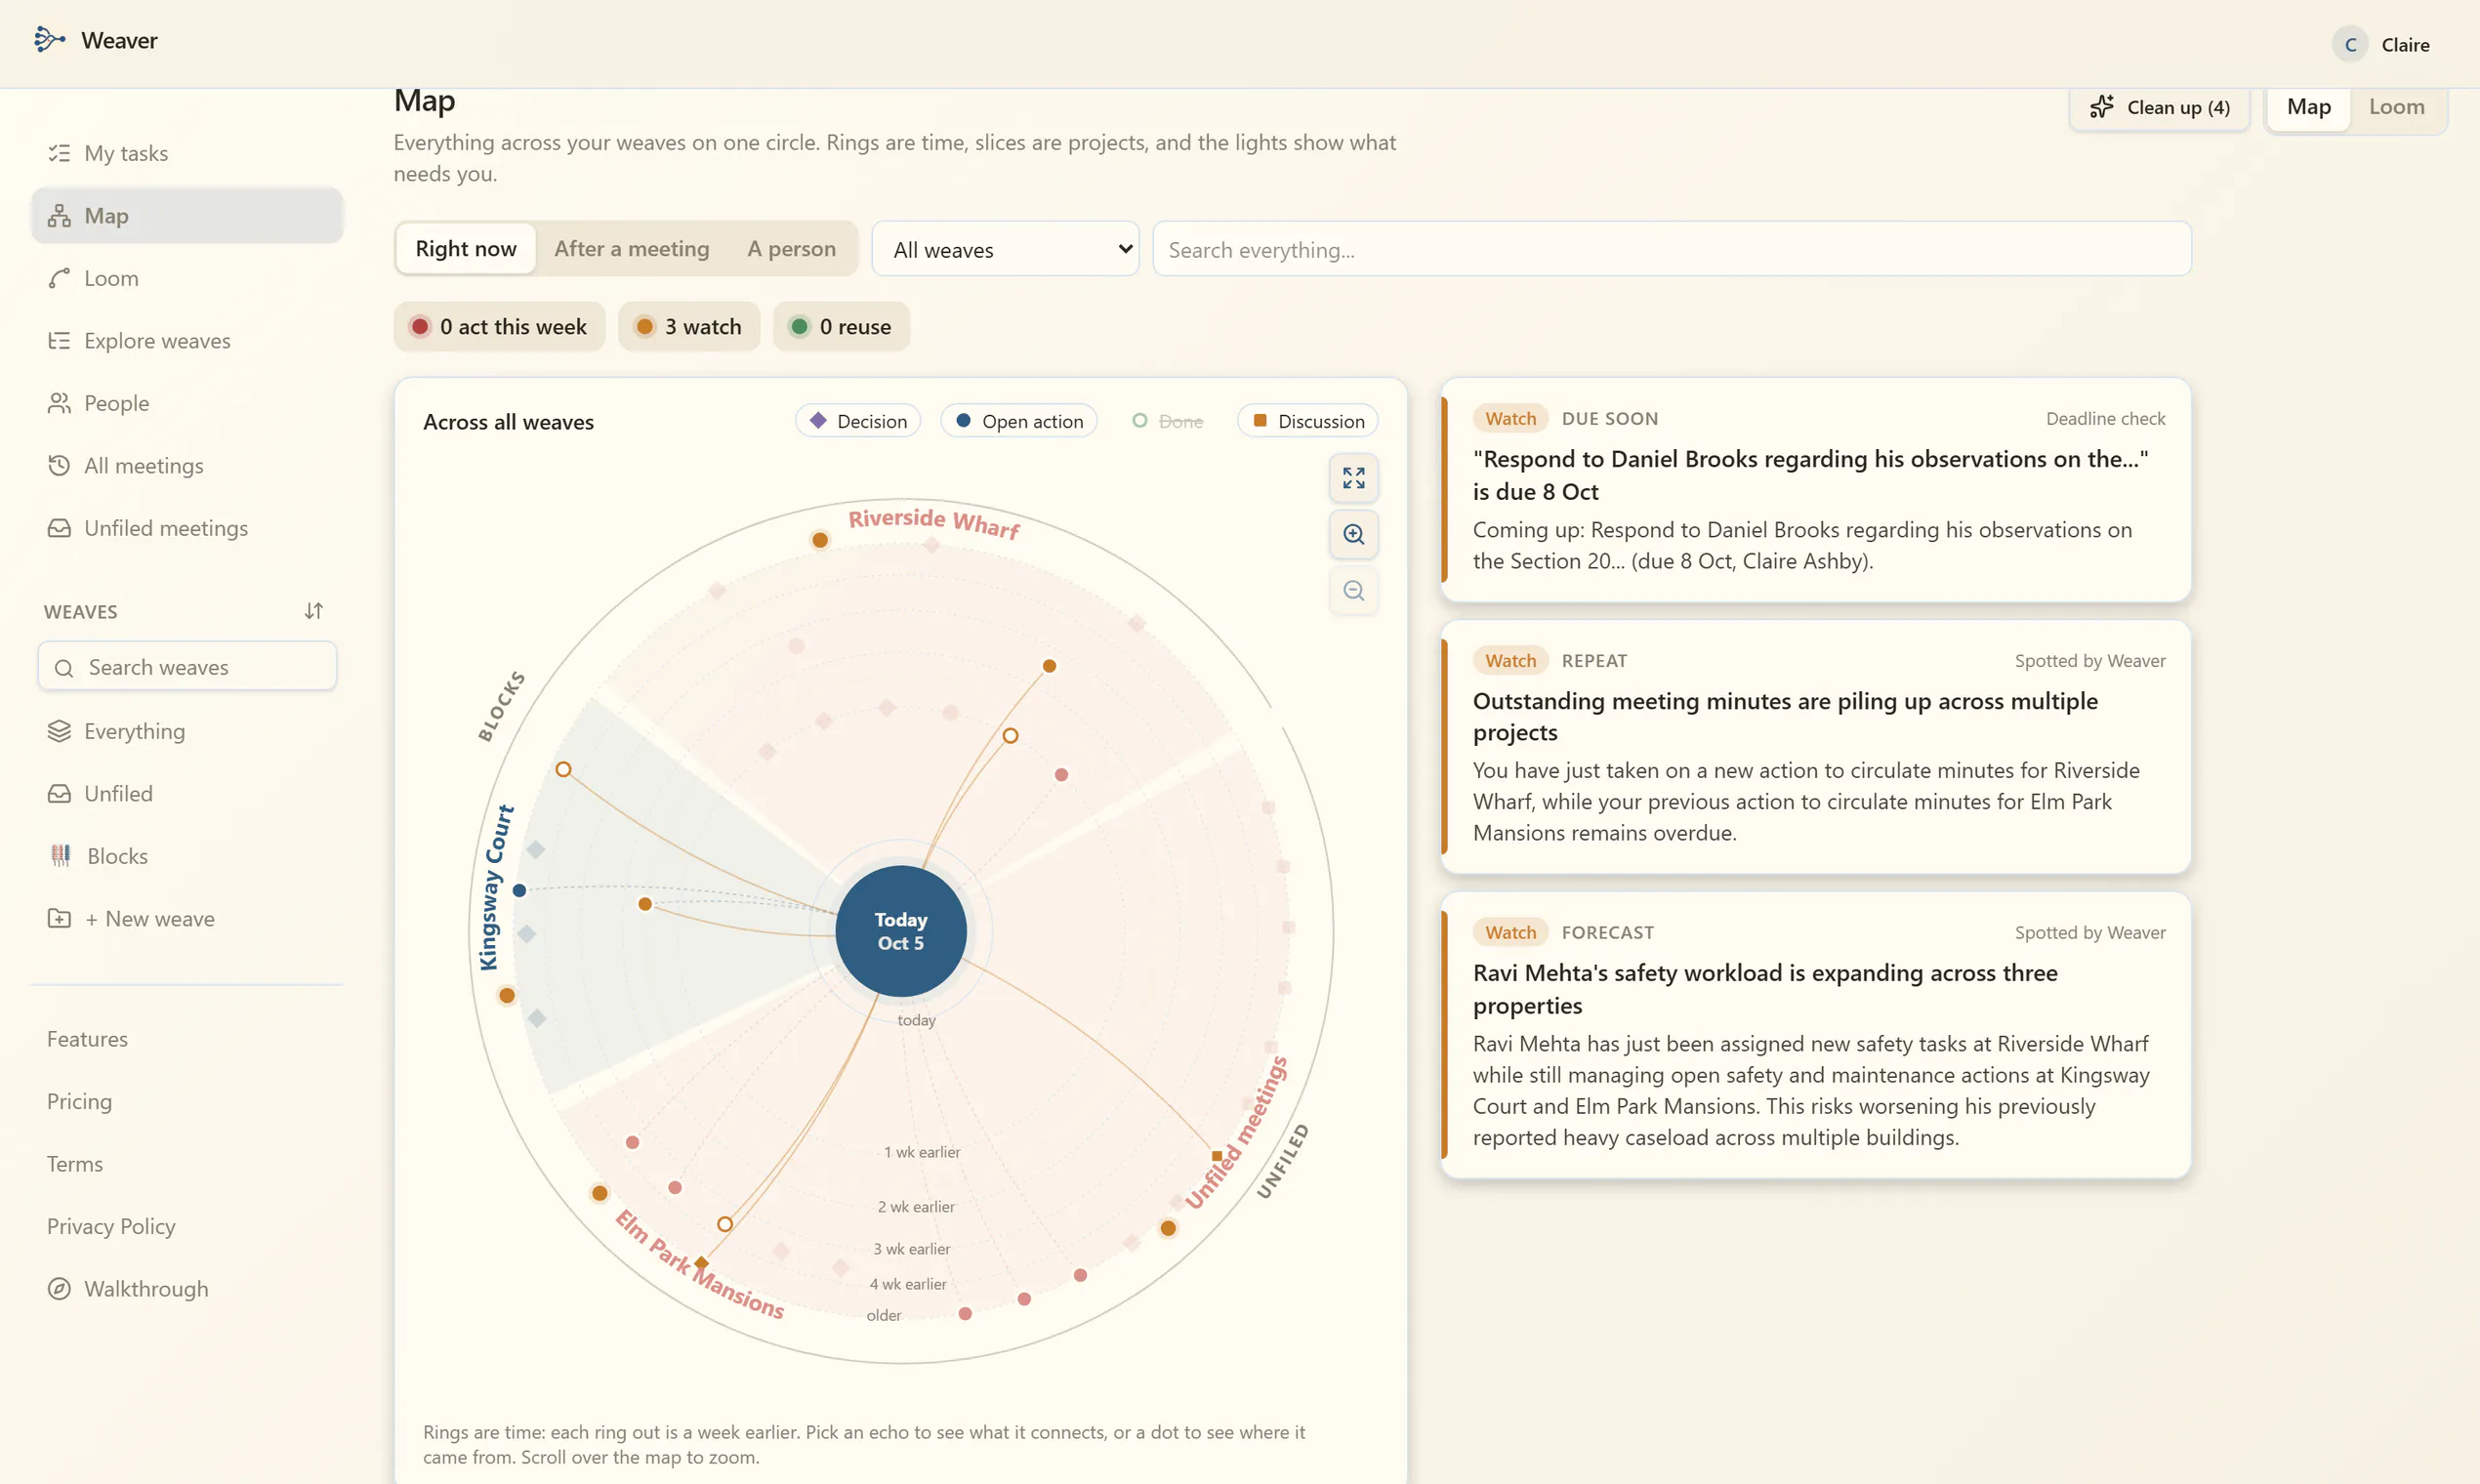The height and width of the screenshot is (1484, 2480).
Task: Zoom in on the map
Action: click(x=1353, y=534)
